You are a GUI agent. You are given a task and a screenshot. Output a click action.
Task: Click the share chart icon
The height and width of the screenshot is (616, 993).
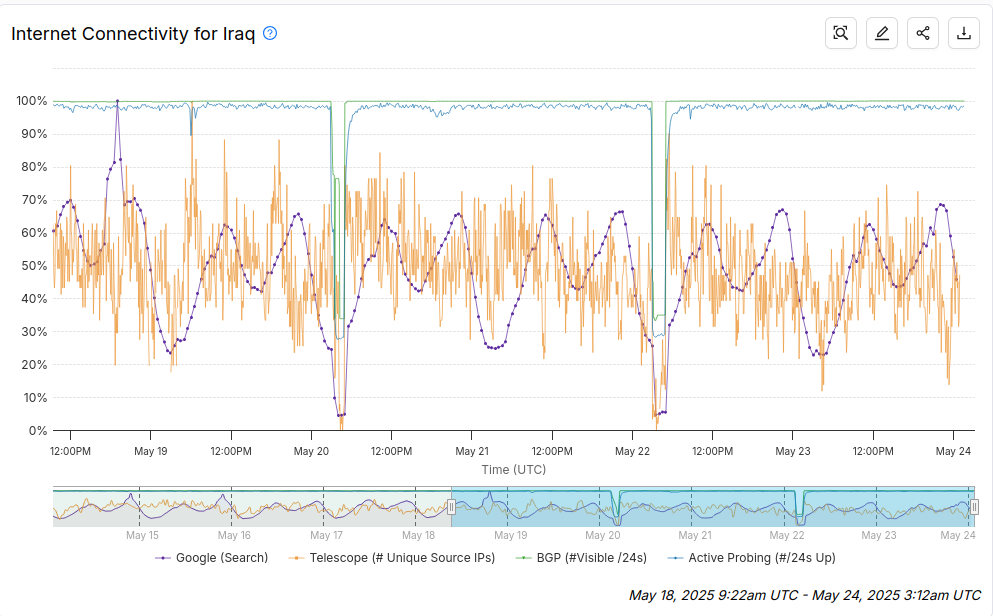pos(923,33)
